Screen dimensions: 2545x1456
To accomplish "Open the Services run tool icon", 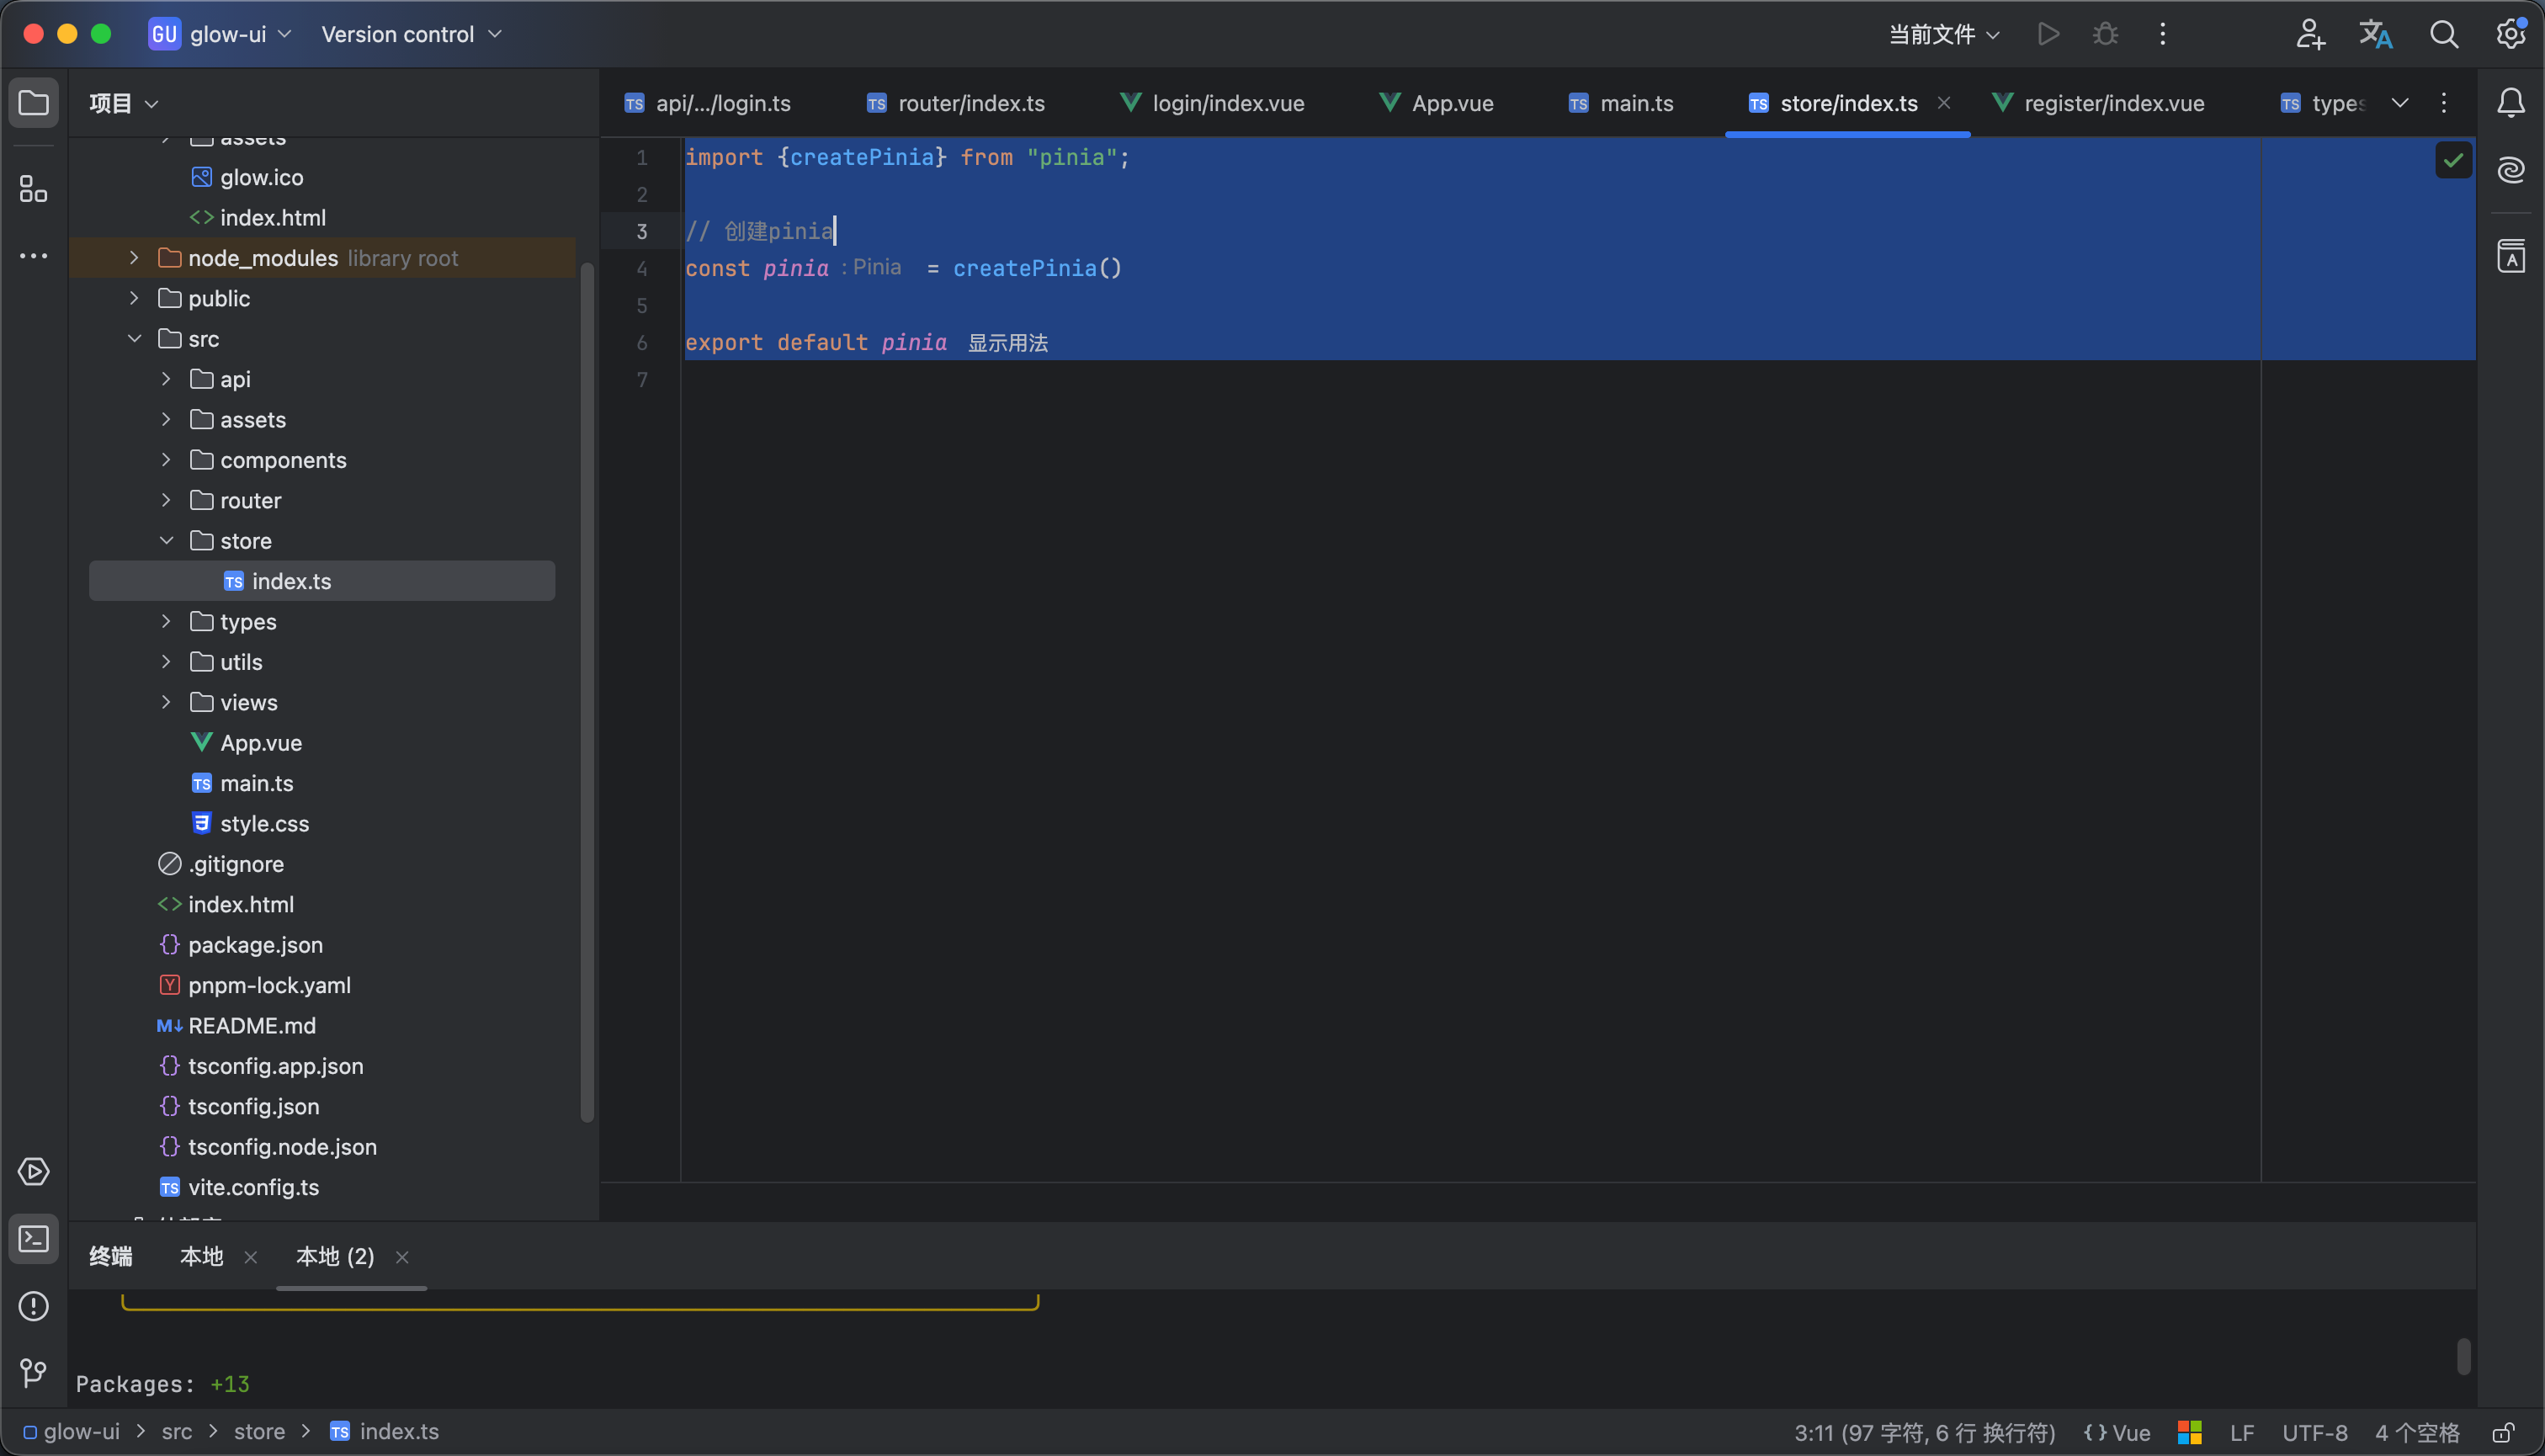I will (33, 1172).
